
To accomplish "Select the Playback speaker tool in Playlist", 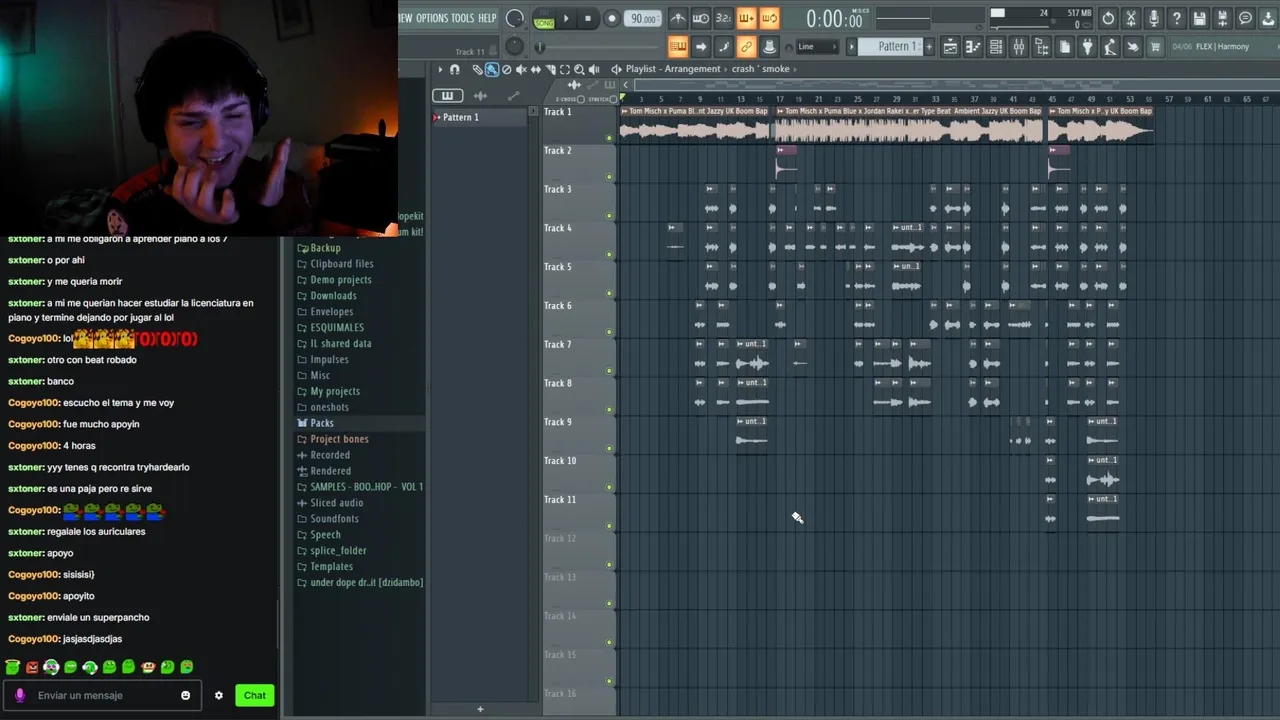I will (594, 69).
